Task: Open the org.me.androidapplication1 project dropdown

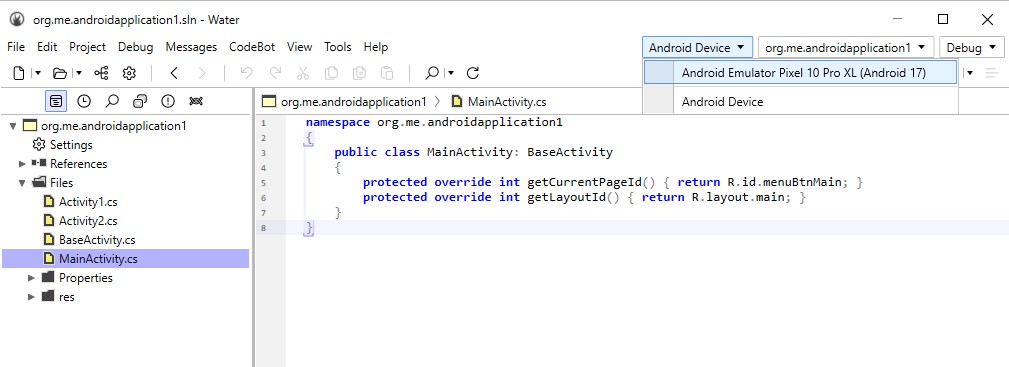Action: (846, 48)
